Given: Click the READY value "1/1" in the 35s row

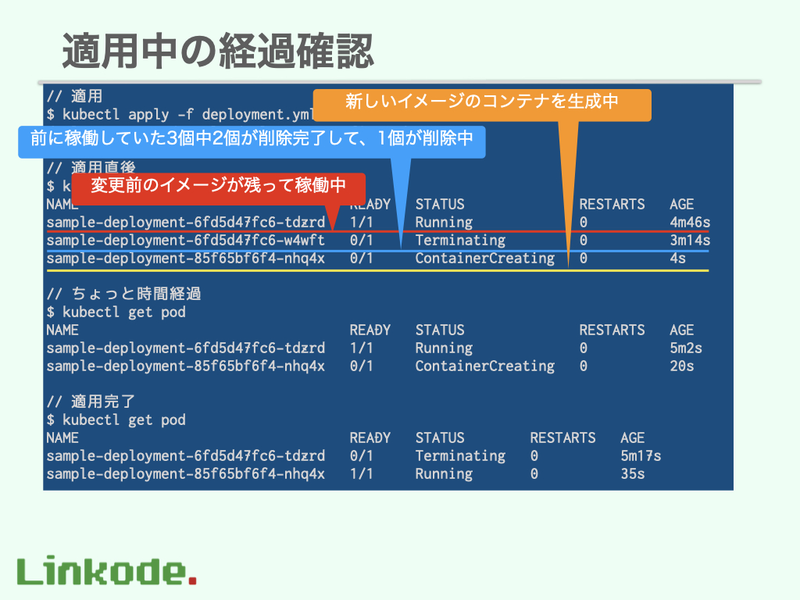Looking at the screenshot, I should 361,474.
